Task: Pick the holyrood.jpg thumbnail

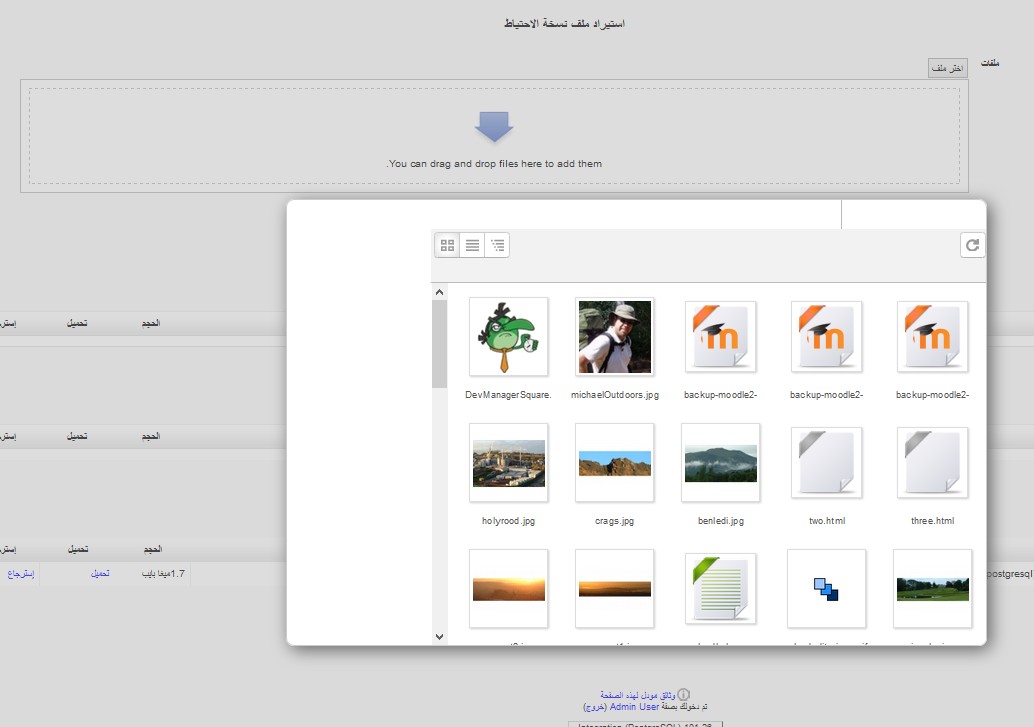Action: (508, 462)
